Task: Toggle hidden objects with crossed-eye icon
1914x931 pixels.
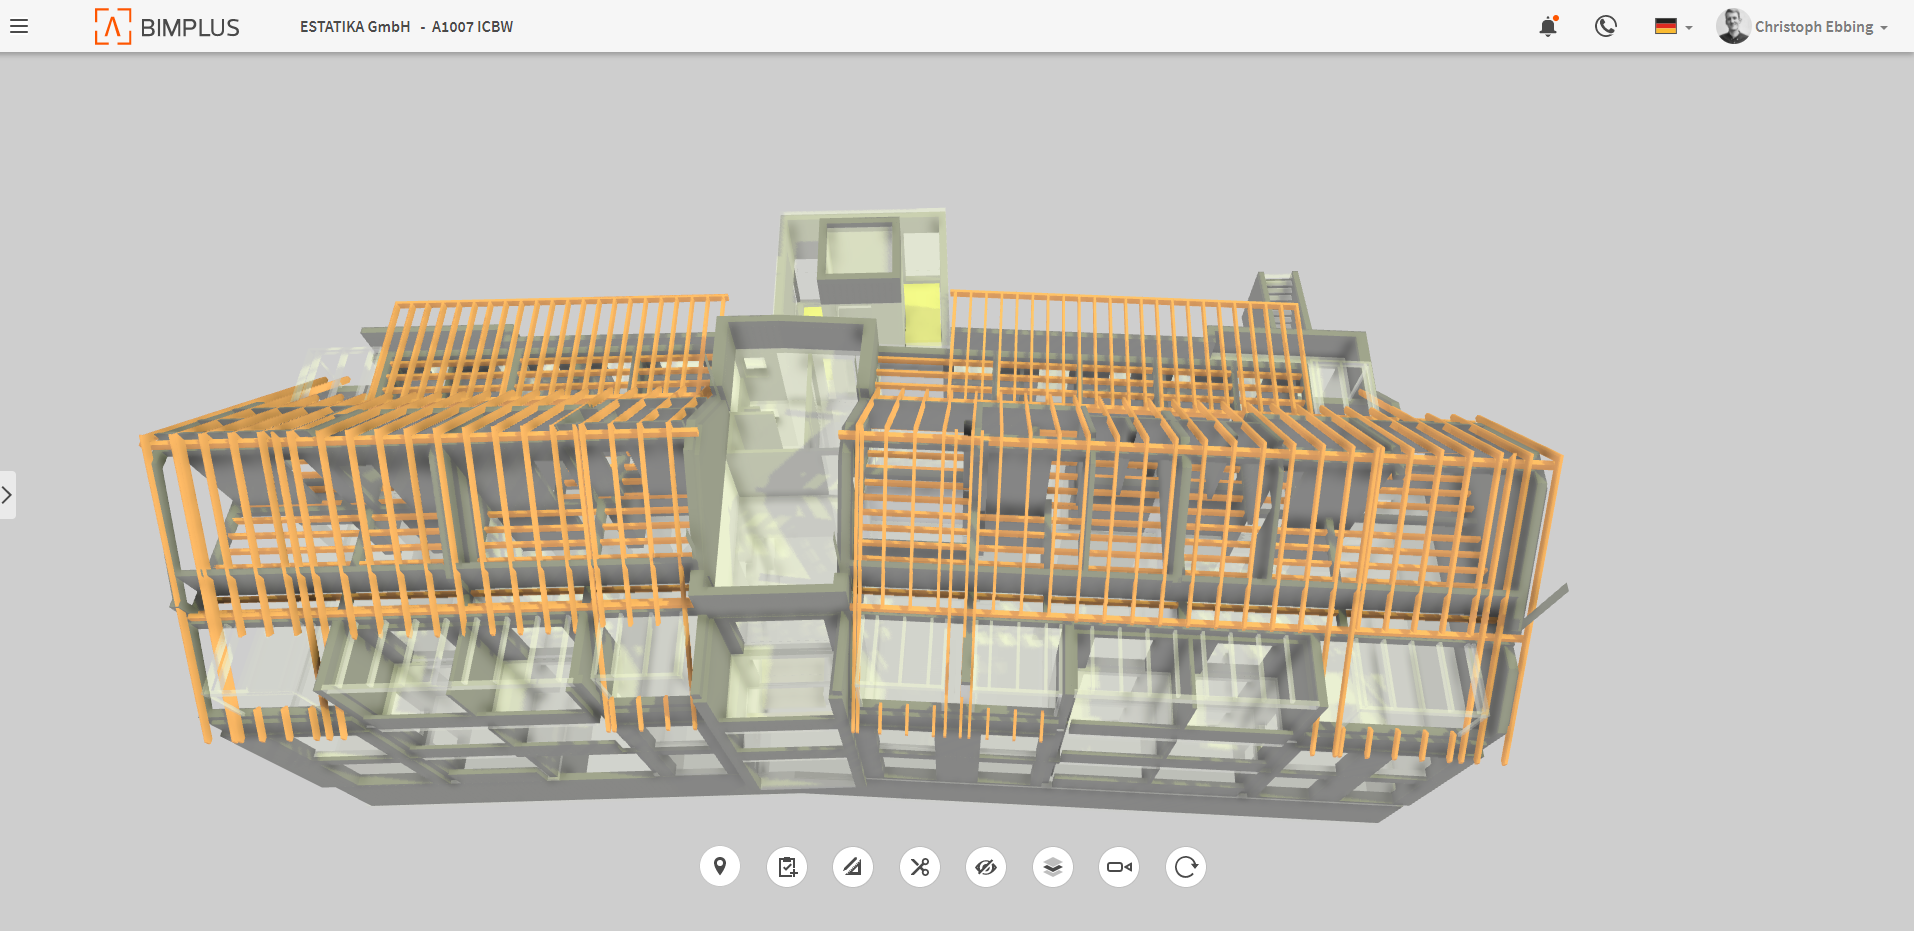Action: coord(986,867)
